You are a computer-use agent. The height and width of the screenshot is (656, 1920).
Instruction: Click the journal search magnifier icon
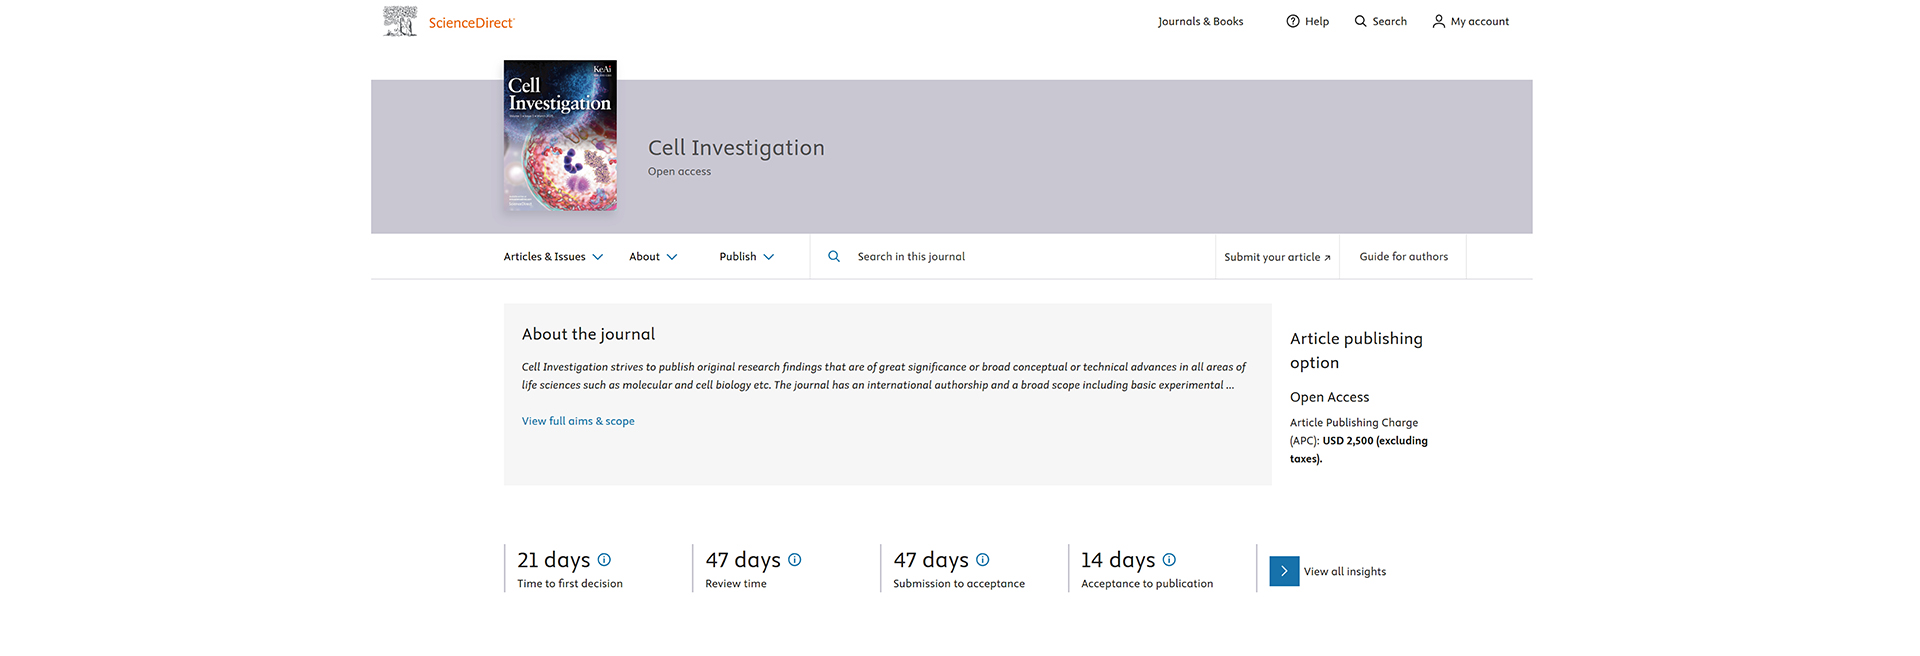pyautogui.click(x=834, y=257)
